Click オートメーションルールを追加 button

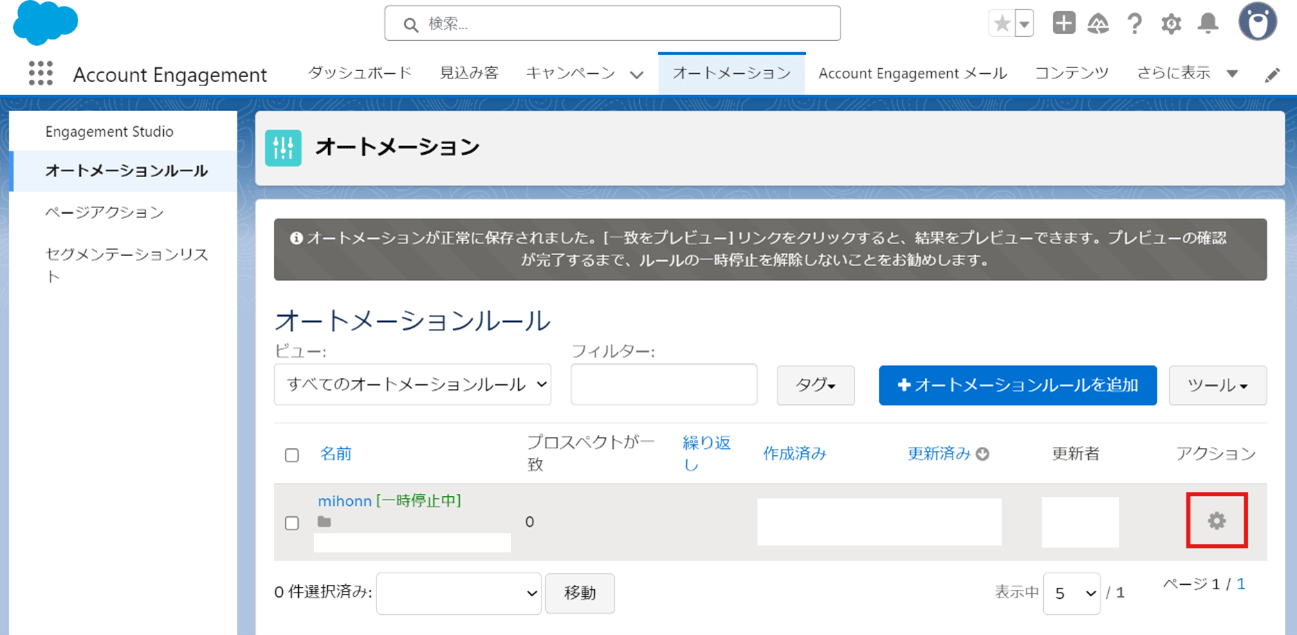(1017, 385)
